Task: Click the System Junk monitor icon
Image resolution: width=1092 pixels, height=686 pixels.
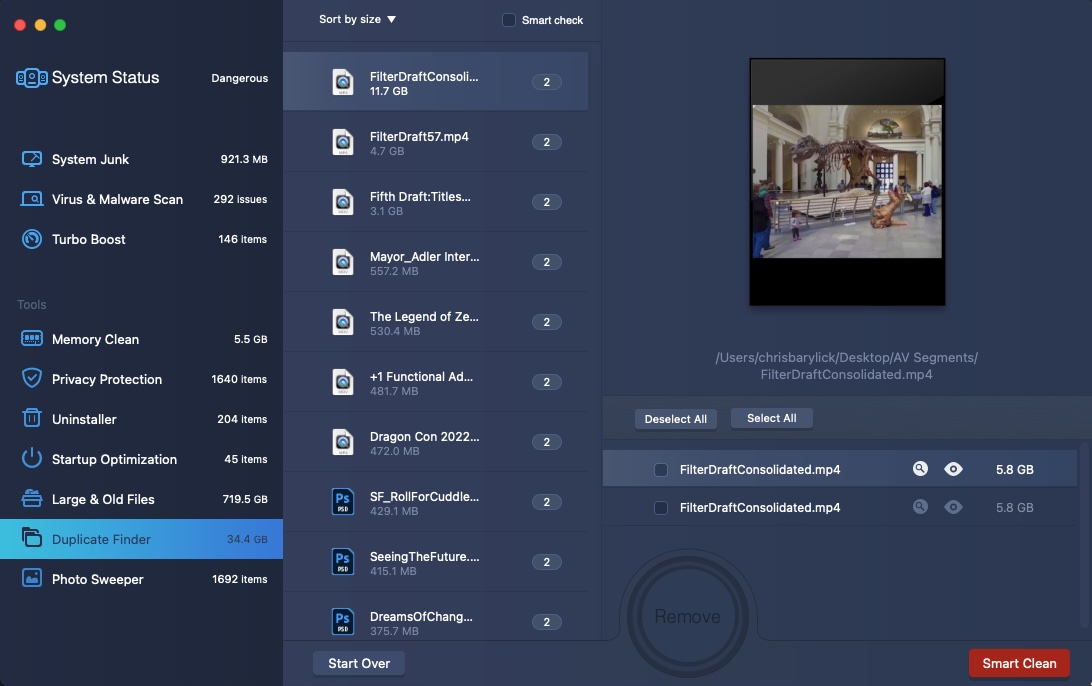Action: pyautogui.click(x=31, y=159)
